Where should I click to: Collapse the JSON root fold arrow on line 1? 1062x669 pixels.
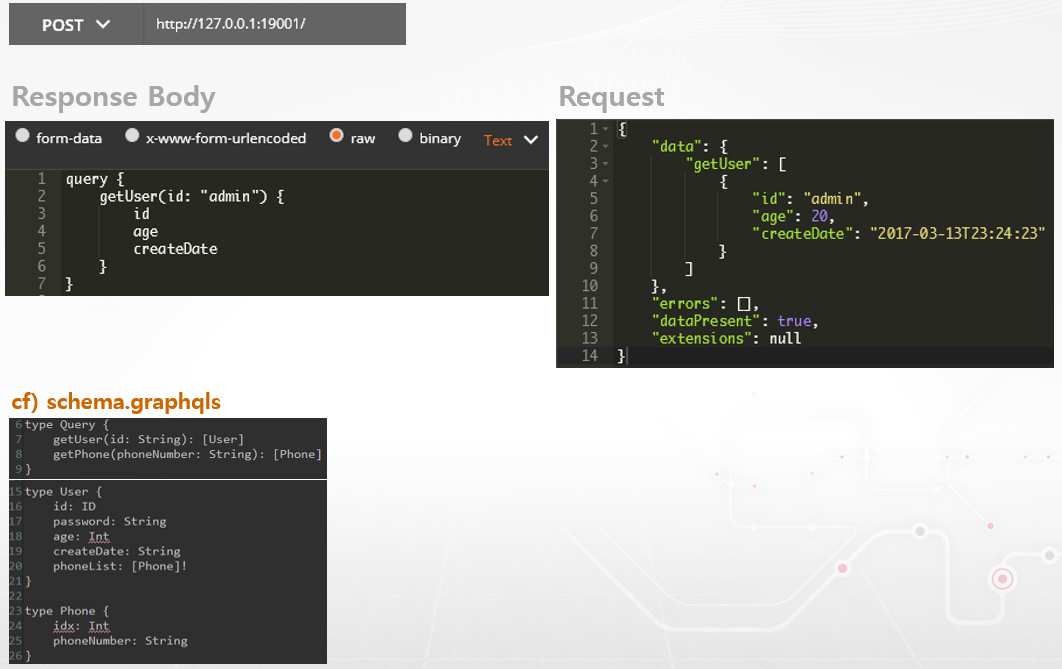point(606,129)
